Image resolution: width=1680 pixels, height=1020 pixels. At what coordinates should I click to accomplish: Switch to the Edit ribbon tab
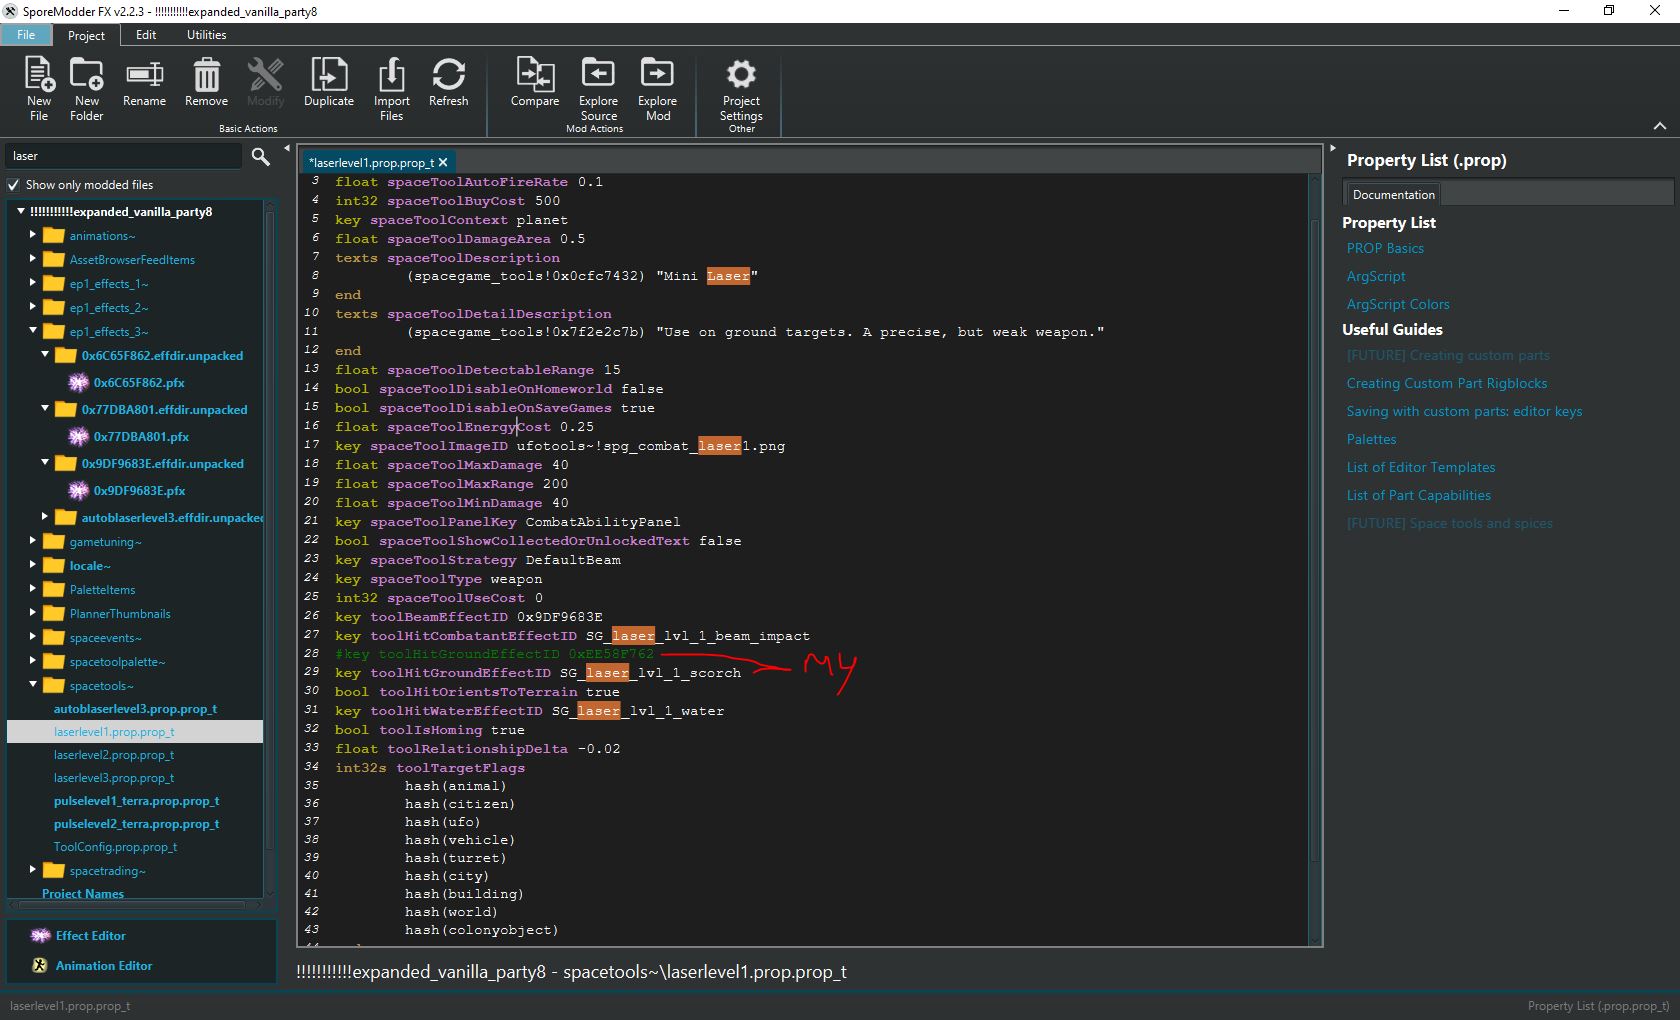146,35
